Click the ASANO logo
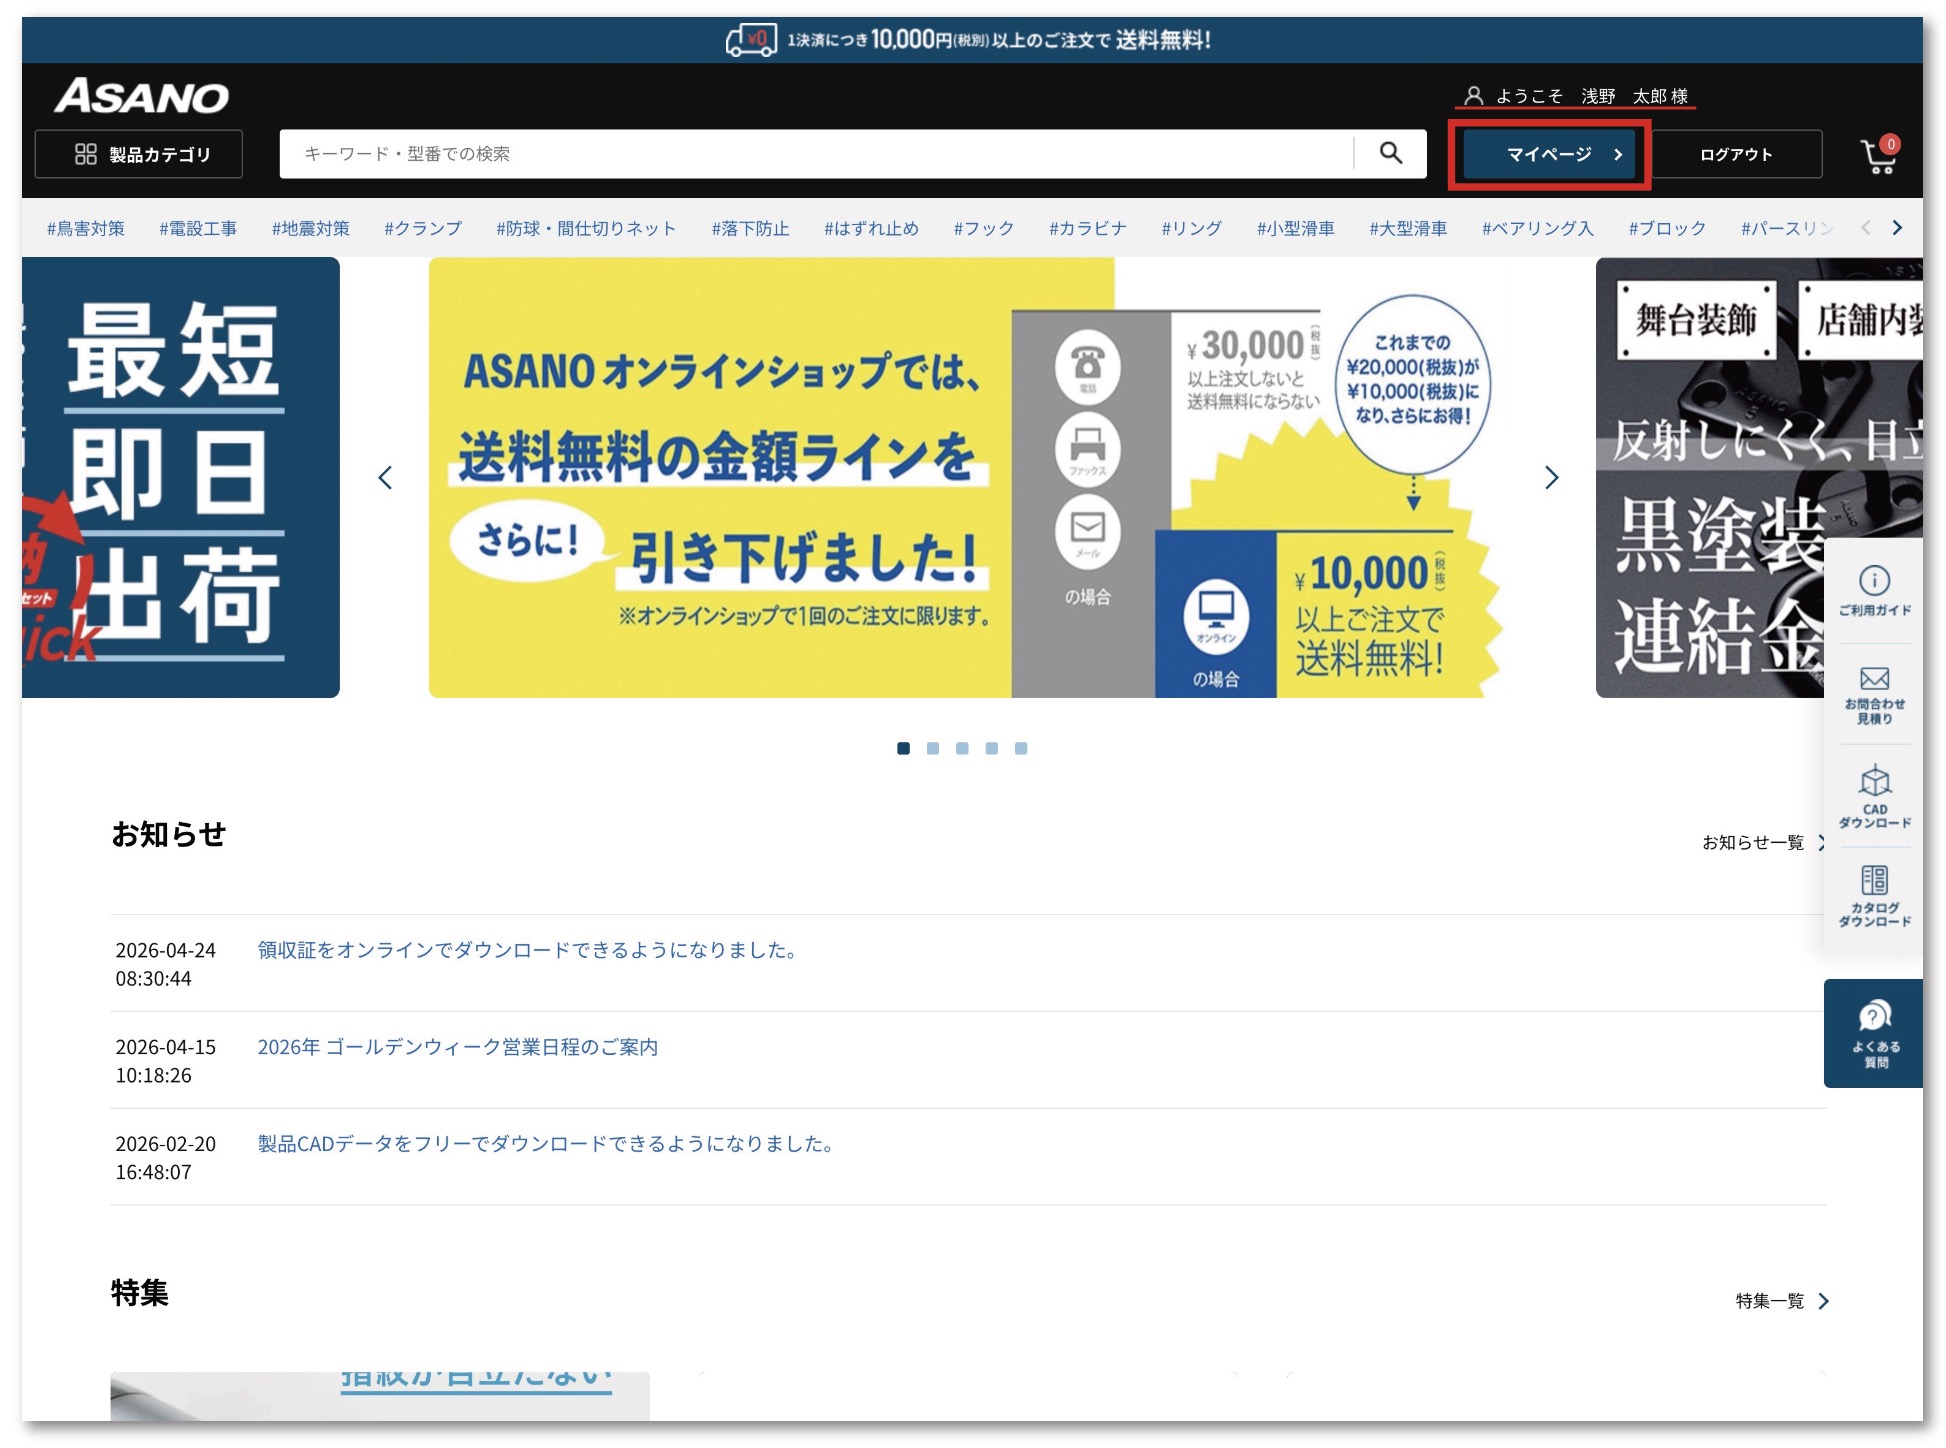Image resolution: width=1946 pixels, height=1448 pixels. point(142,97)
